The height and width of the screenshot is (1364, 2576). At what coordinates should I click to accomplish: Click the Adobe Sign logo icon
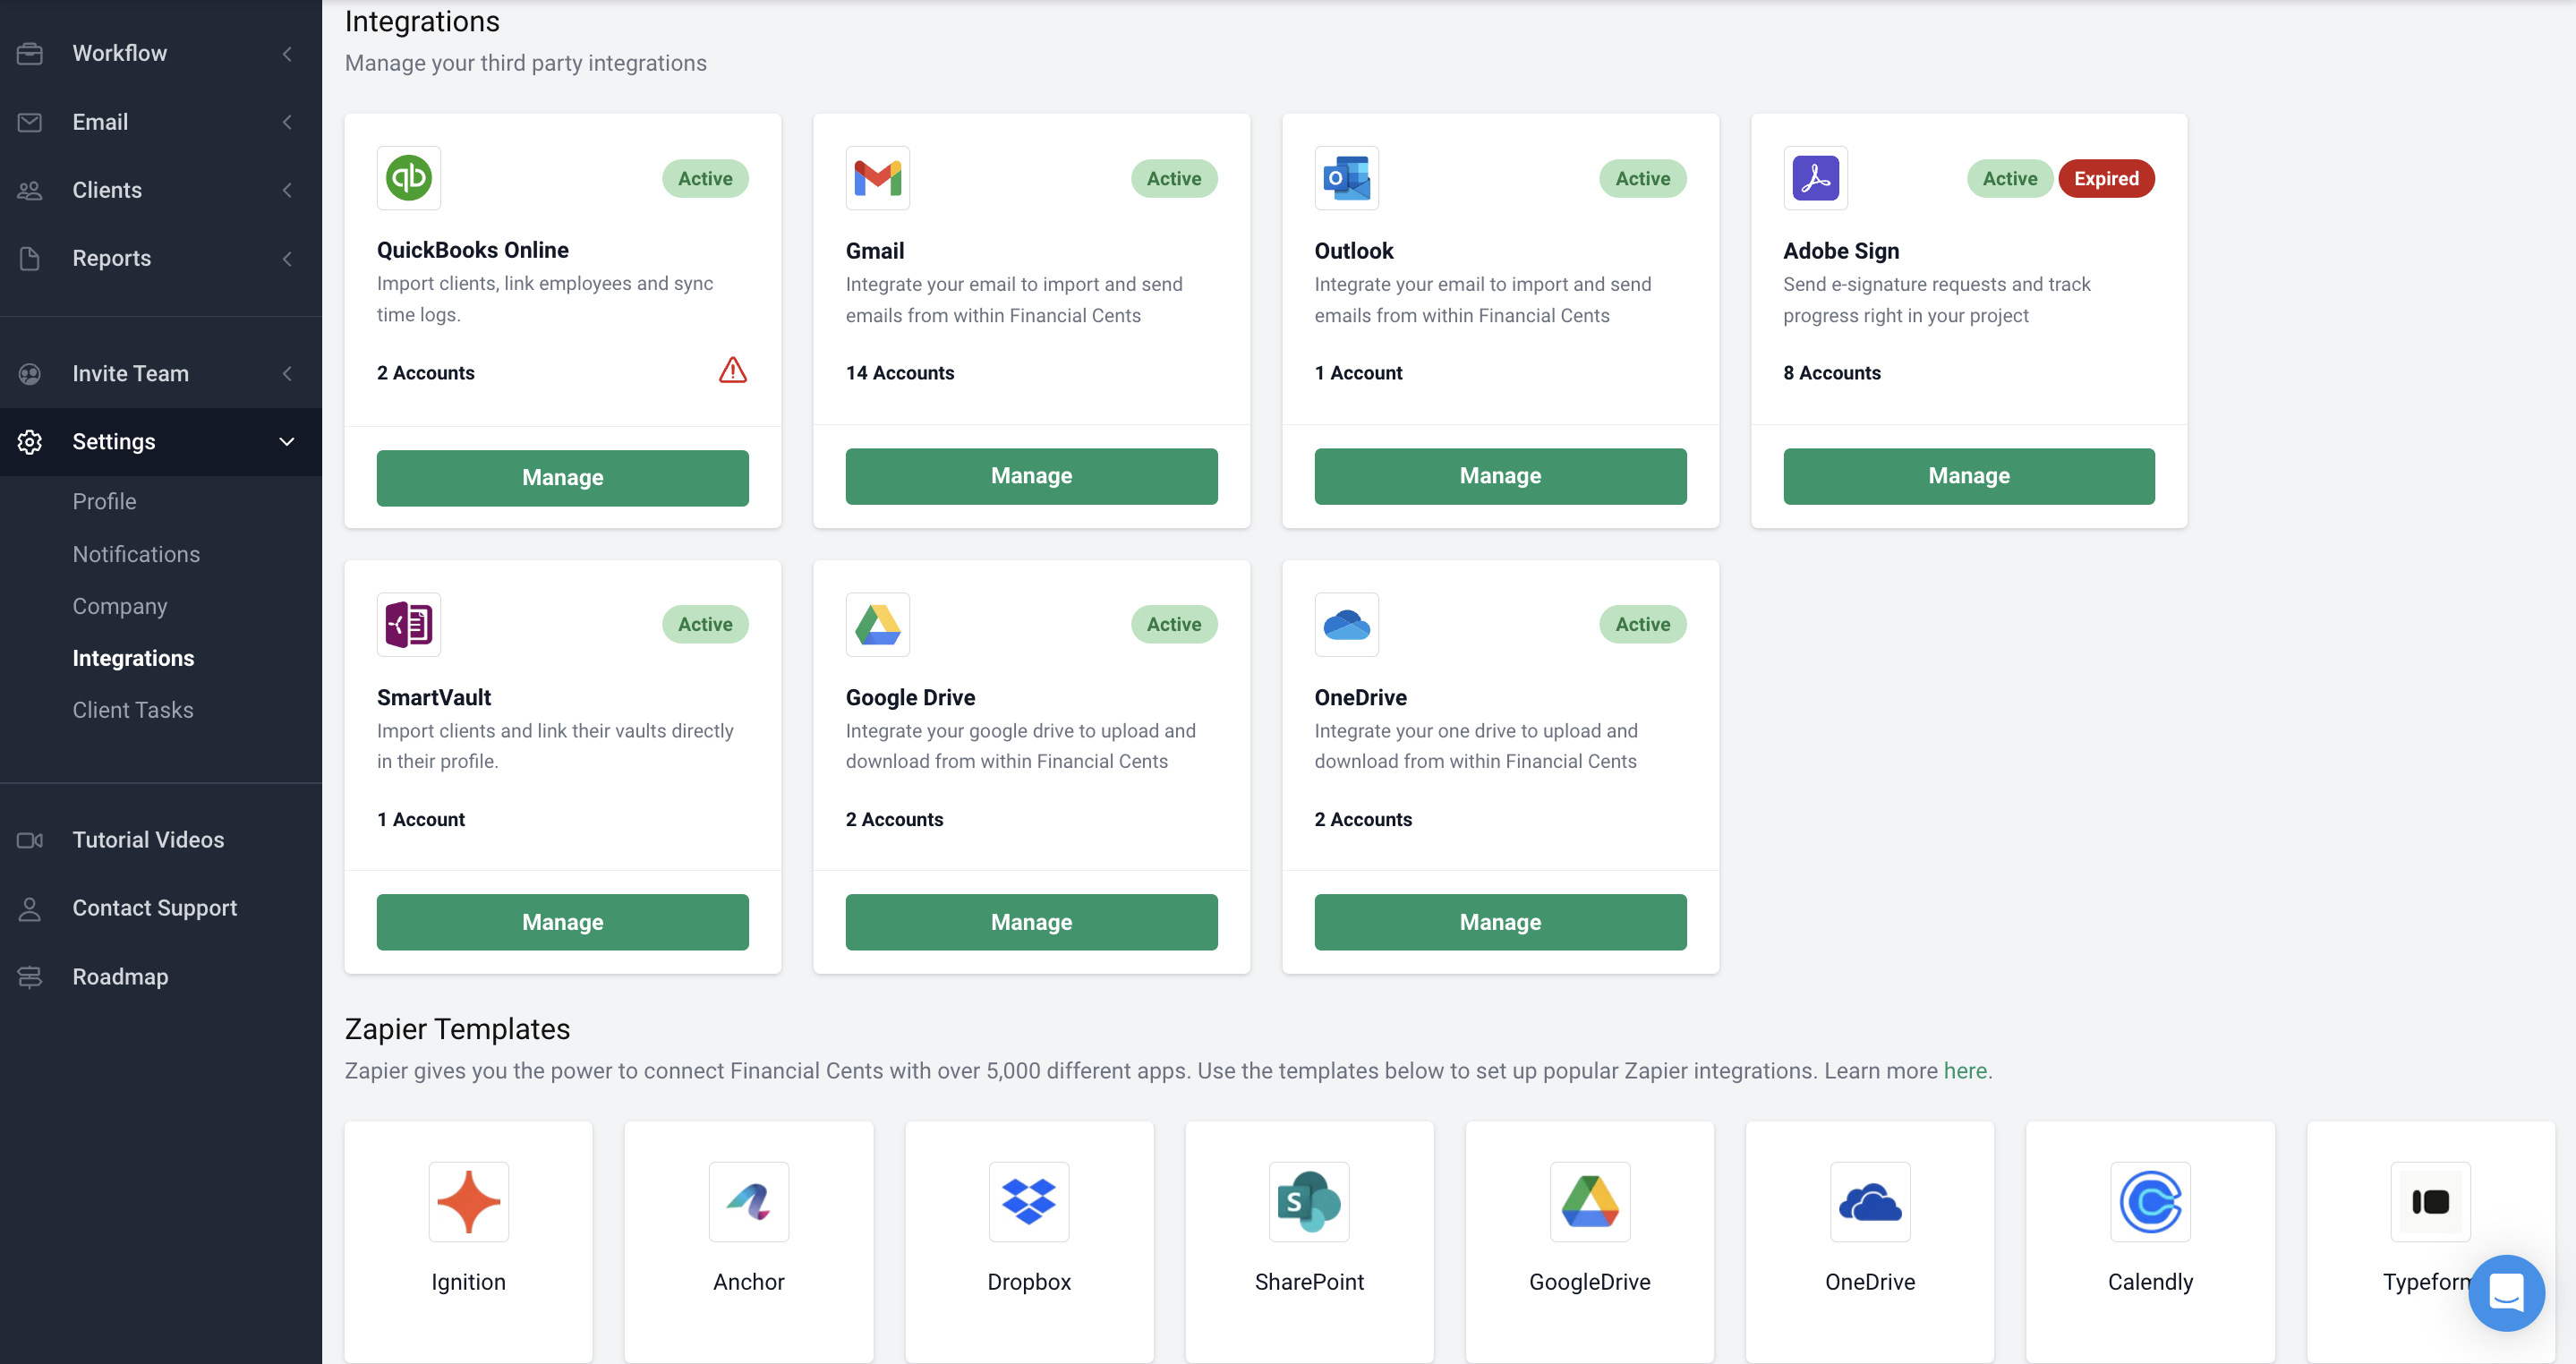1815,178
